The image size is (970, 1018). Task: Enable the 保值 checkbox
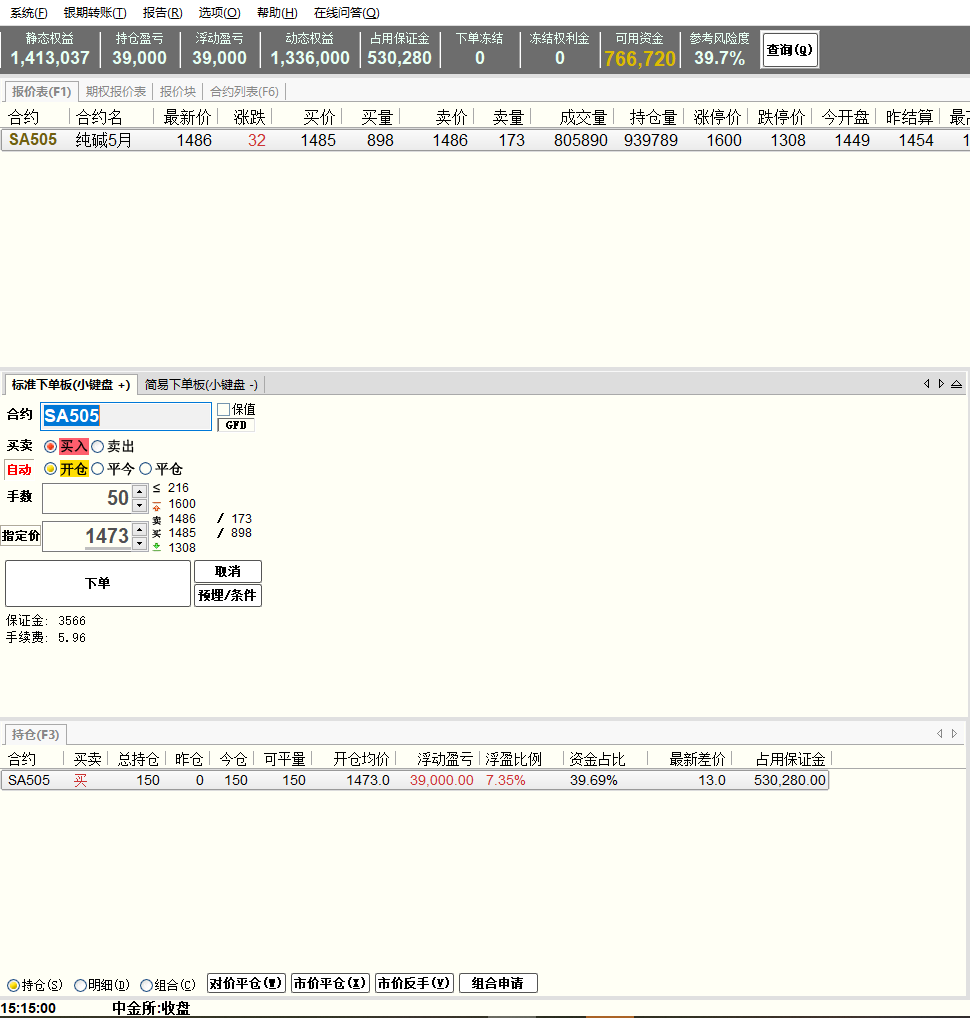[224, 410]
